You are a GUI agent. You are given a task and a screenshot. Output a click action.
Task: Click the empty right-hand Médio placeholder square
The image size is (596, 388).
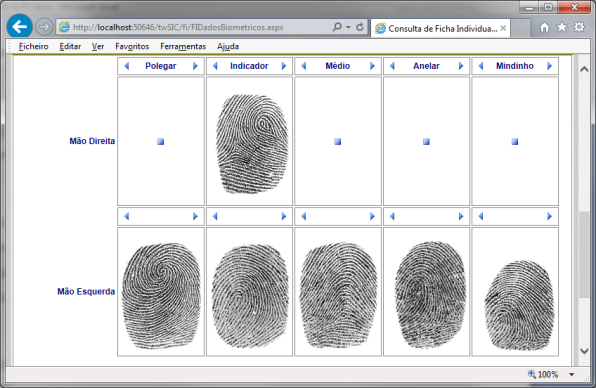[x=338, y=142]
